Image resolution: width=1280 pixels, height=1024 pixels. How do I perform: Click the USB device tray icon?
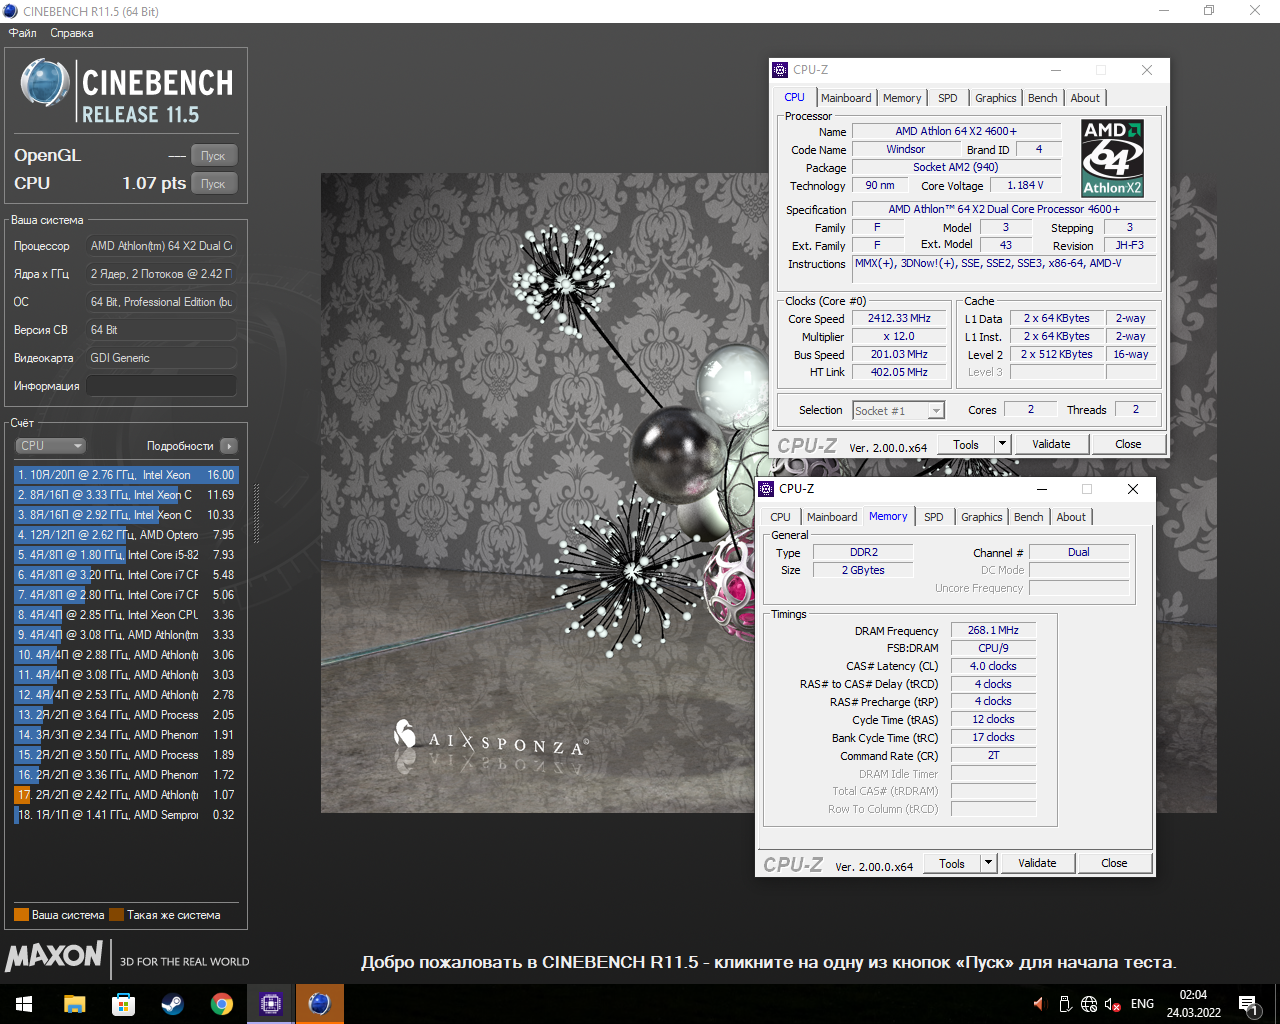point(1066,1004)
